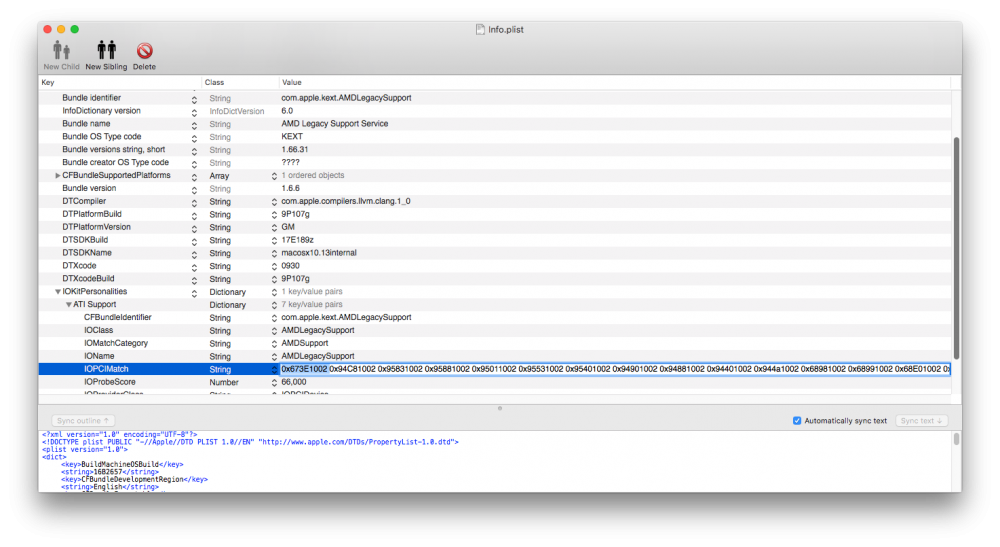Click the AMD Legacy Support Service value
The width and height of the screenshot is (1000, 547).
(335, 124)
